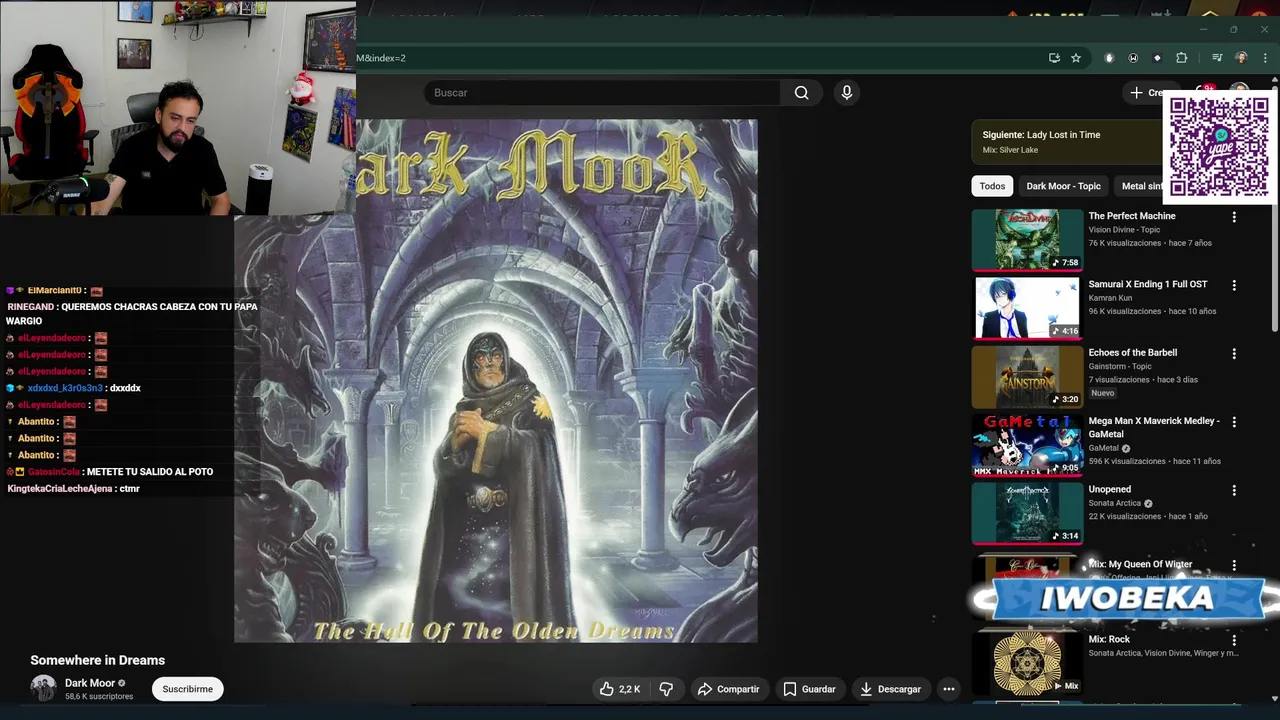Click Samurai X Ending 1 Full OST title
Viewport: 1280px width, 720px height.
(x=1147, y=284)
